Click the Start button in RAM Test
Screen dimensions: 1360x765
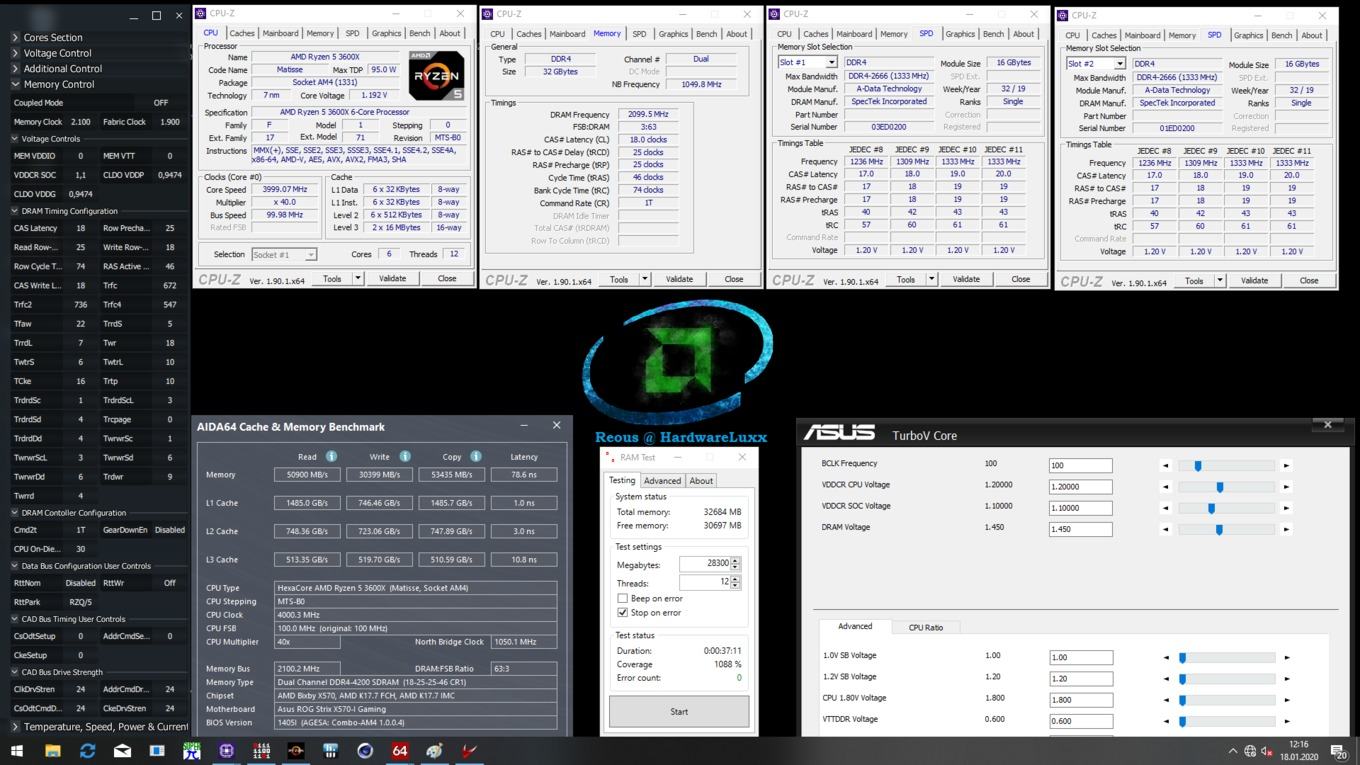[679, 712]
